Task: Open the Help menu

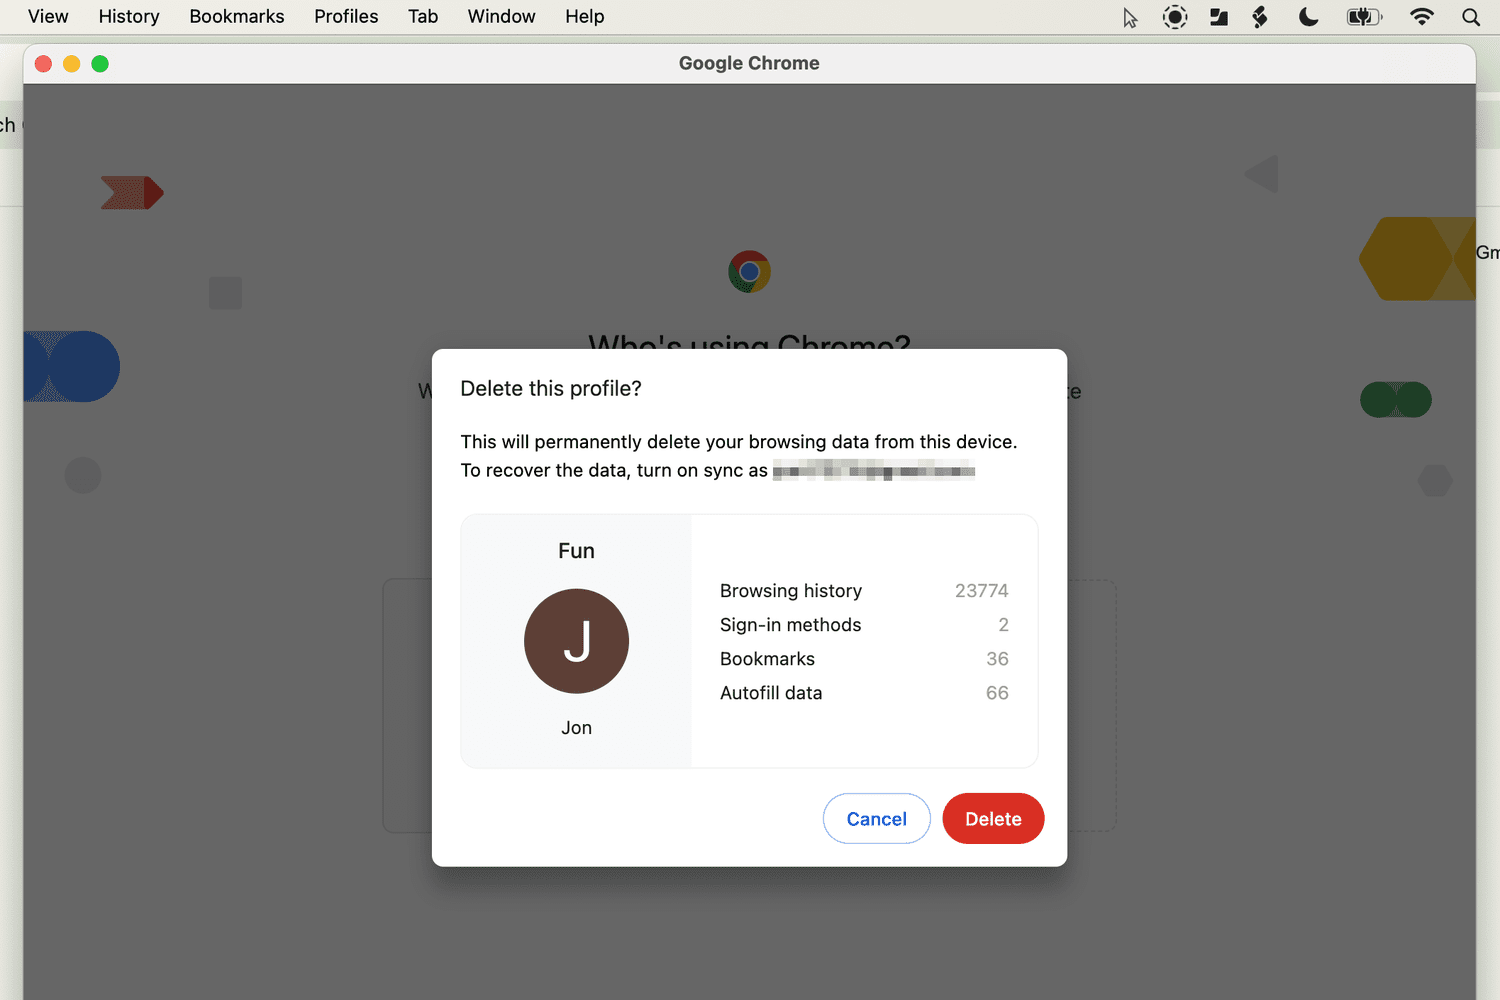Action: [584, 16]
